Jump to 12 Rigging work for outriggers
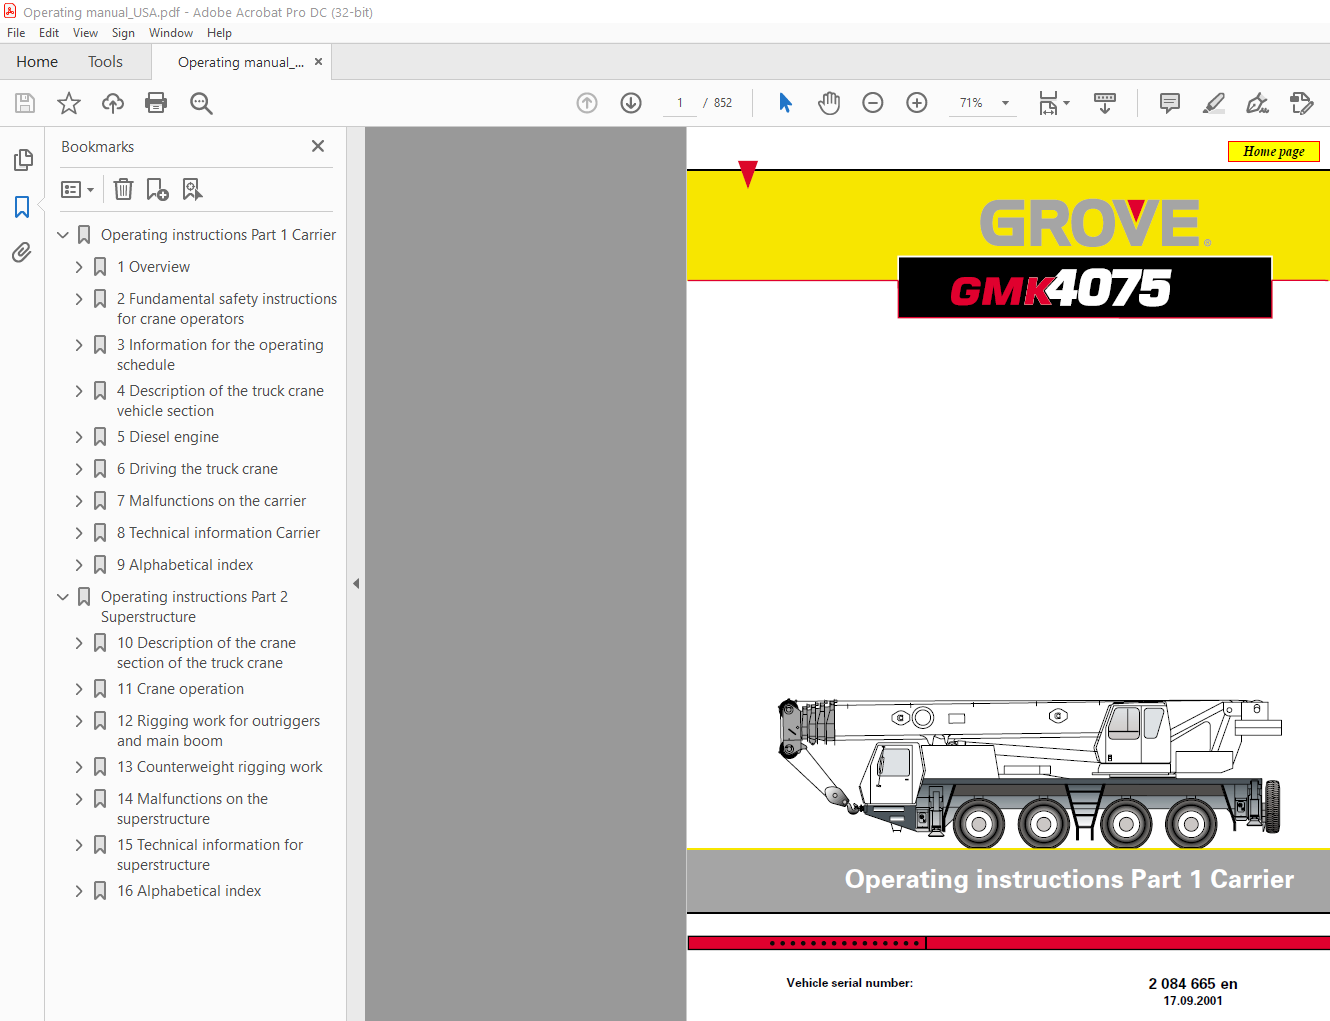The image size is (1330, 1021). click(x=218, y=731)
